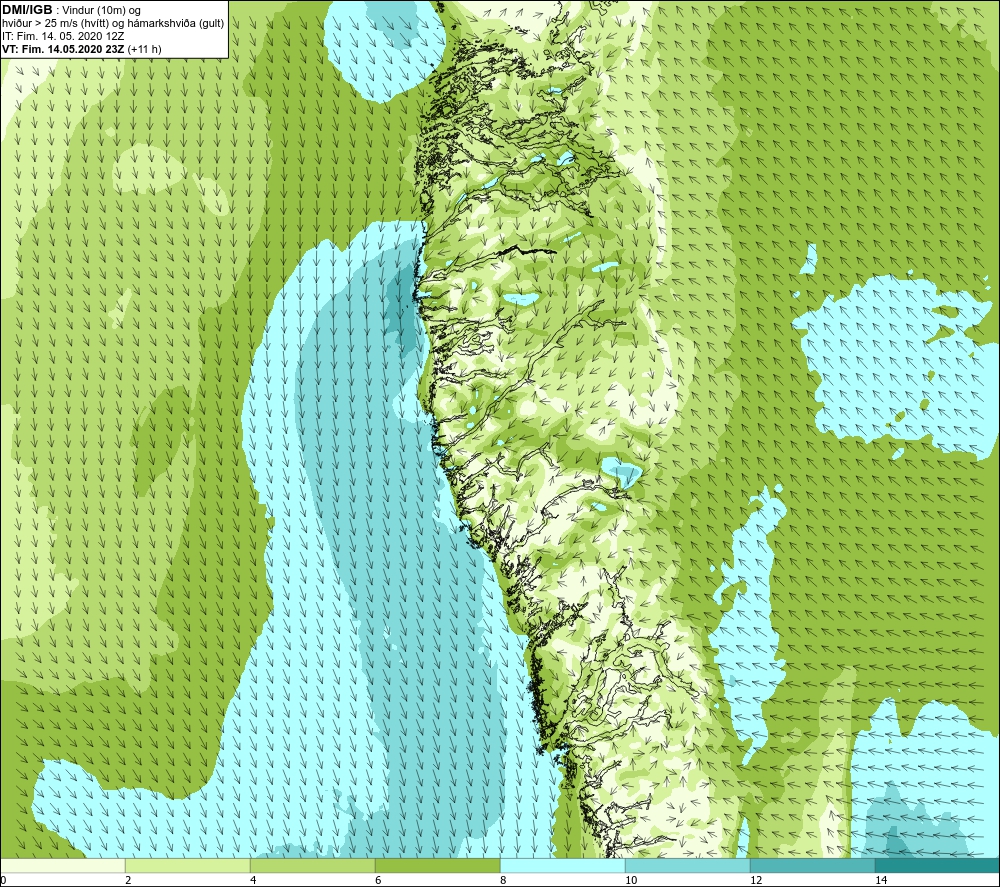Image resolution: width=1000 pixels, height=887 pixels.
Task: Click the '12' label on the color scale
Action: pos(756,880)
